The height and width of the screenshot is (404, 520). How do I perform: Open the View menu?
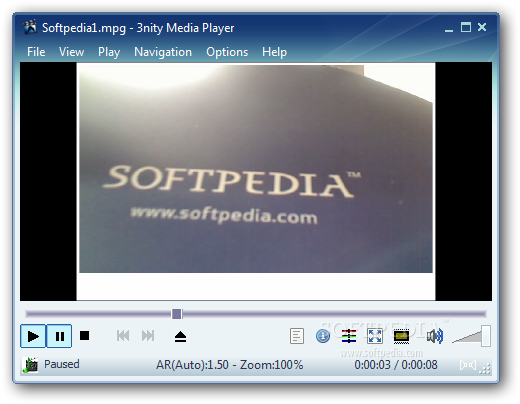(71, 52)
